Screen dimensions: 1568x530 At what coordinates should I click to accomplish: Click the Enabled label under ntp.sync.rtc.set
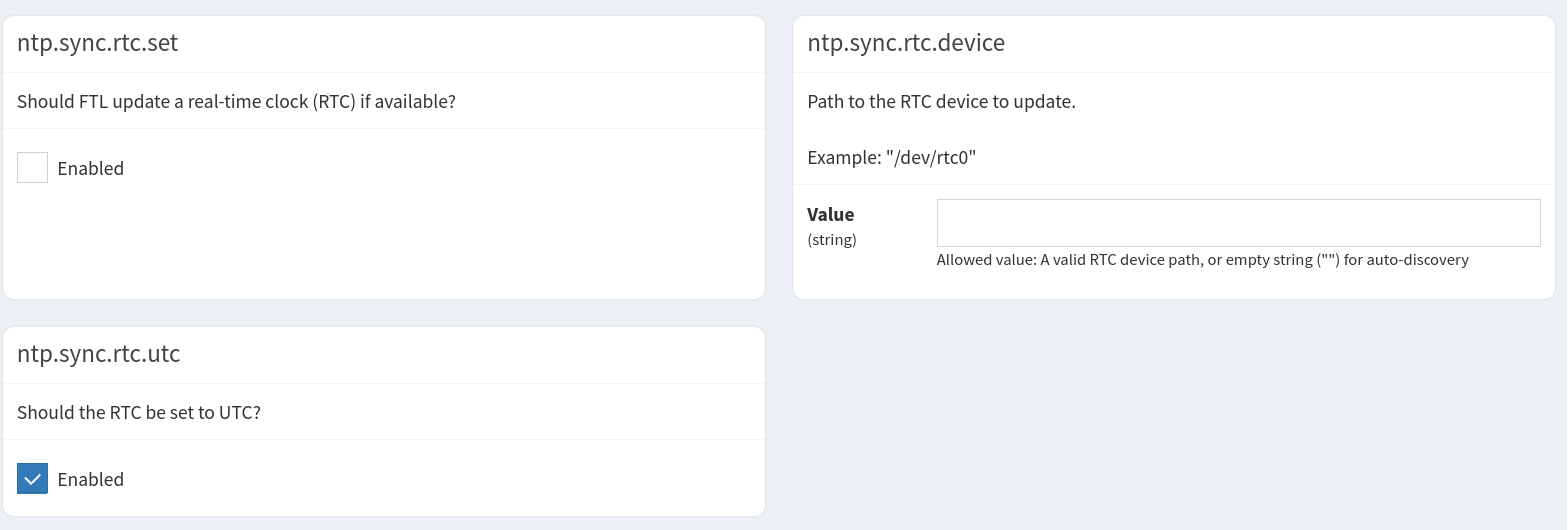[90, 168]
